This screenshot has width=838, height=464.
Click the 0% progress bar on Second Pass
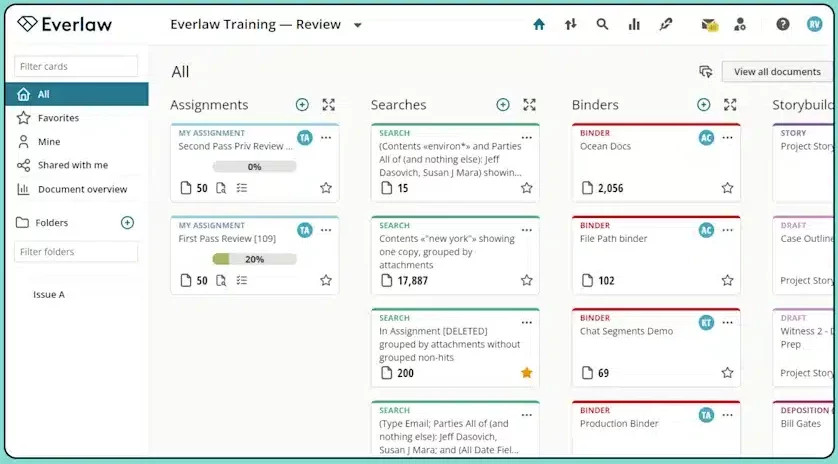pos(254,167)
